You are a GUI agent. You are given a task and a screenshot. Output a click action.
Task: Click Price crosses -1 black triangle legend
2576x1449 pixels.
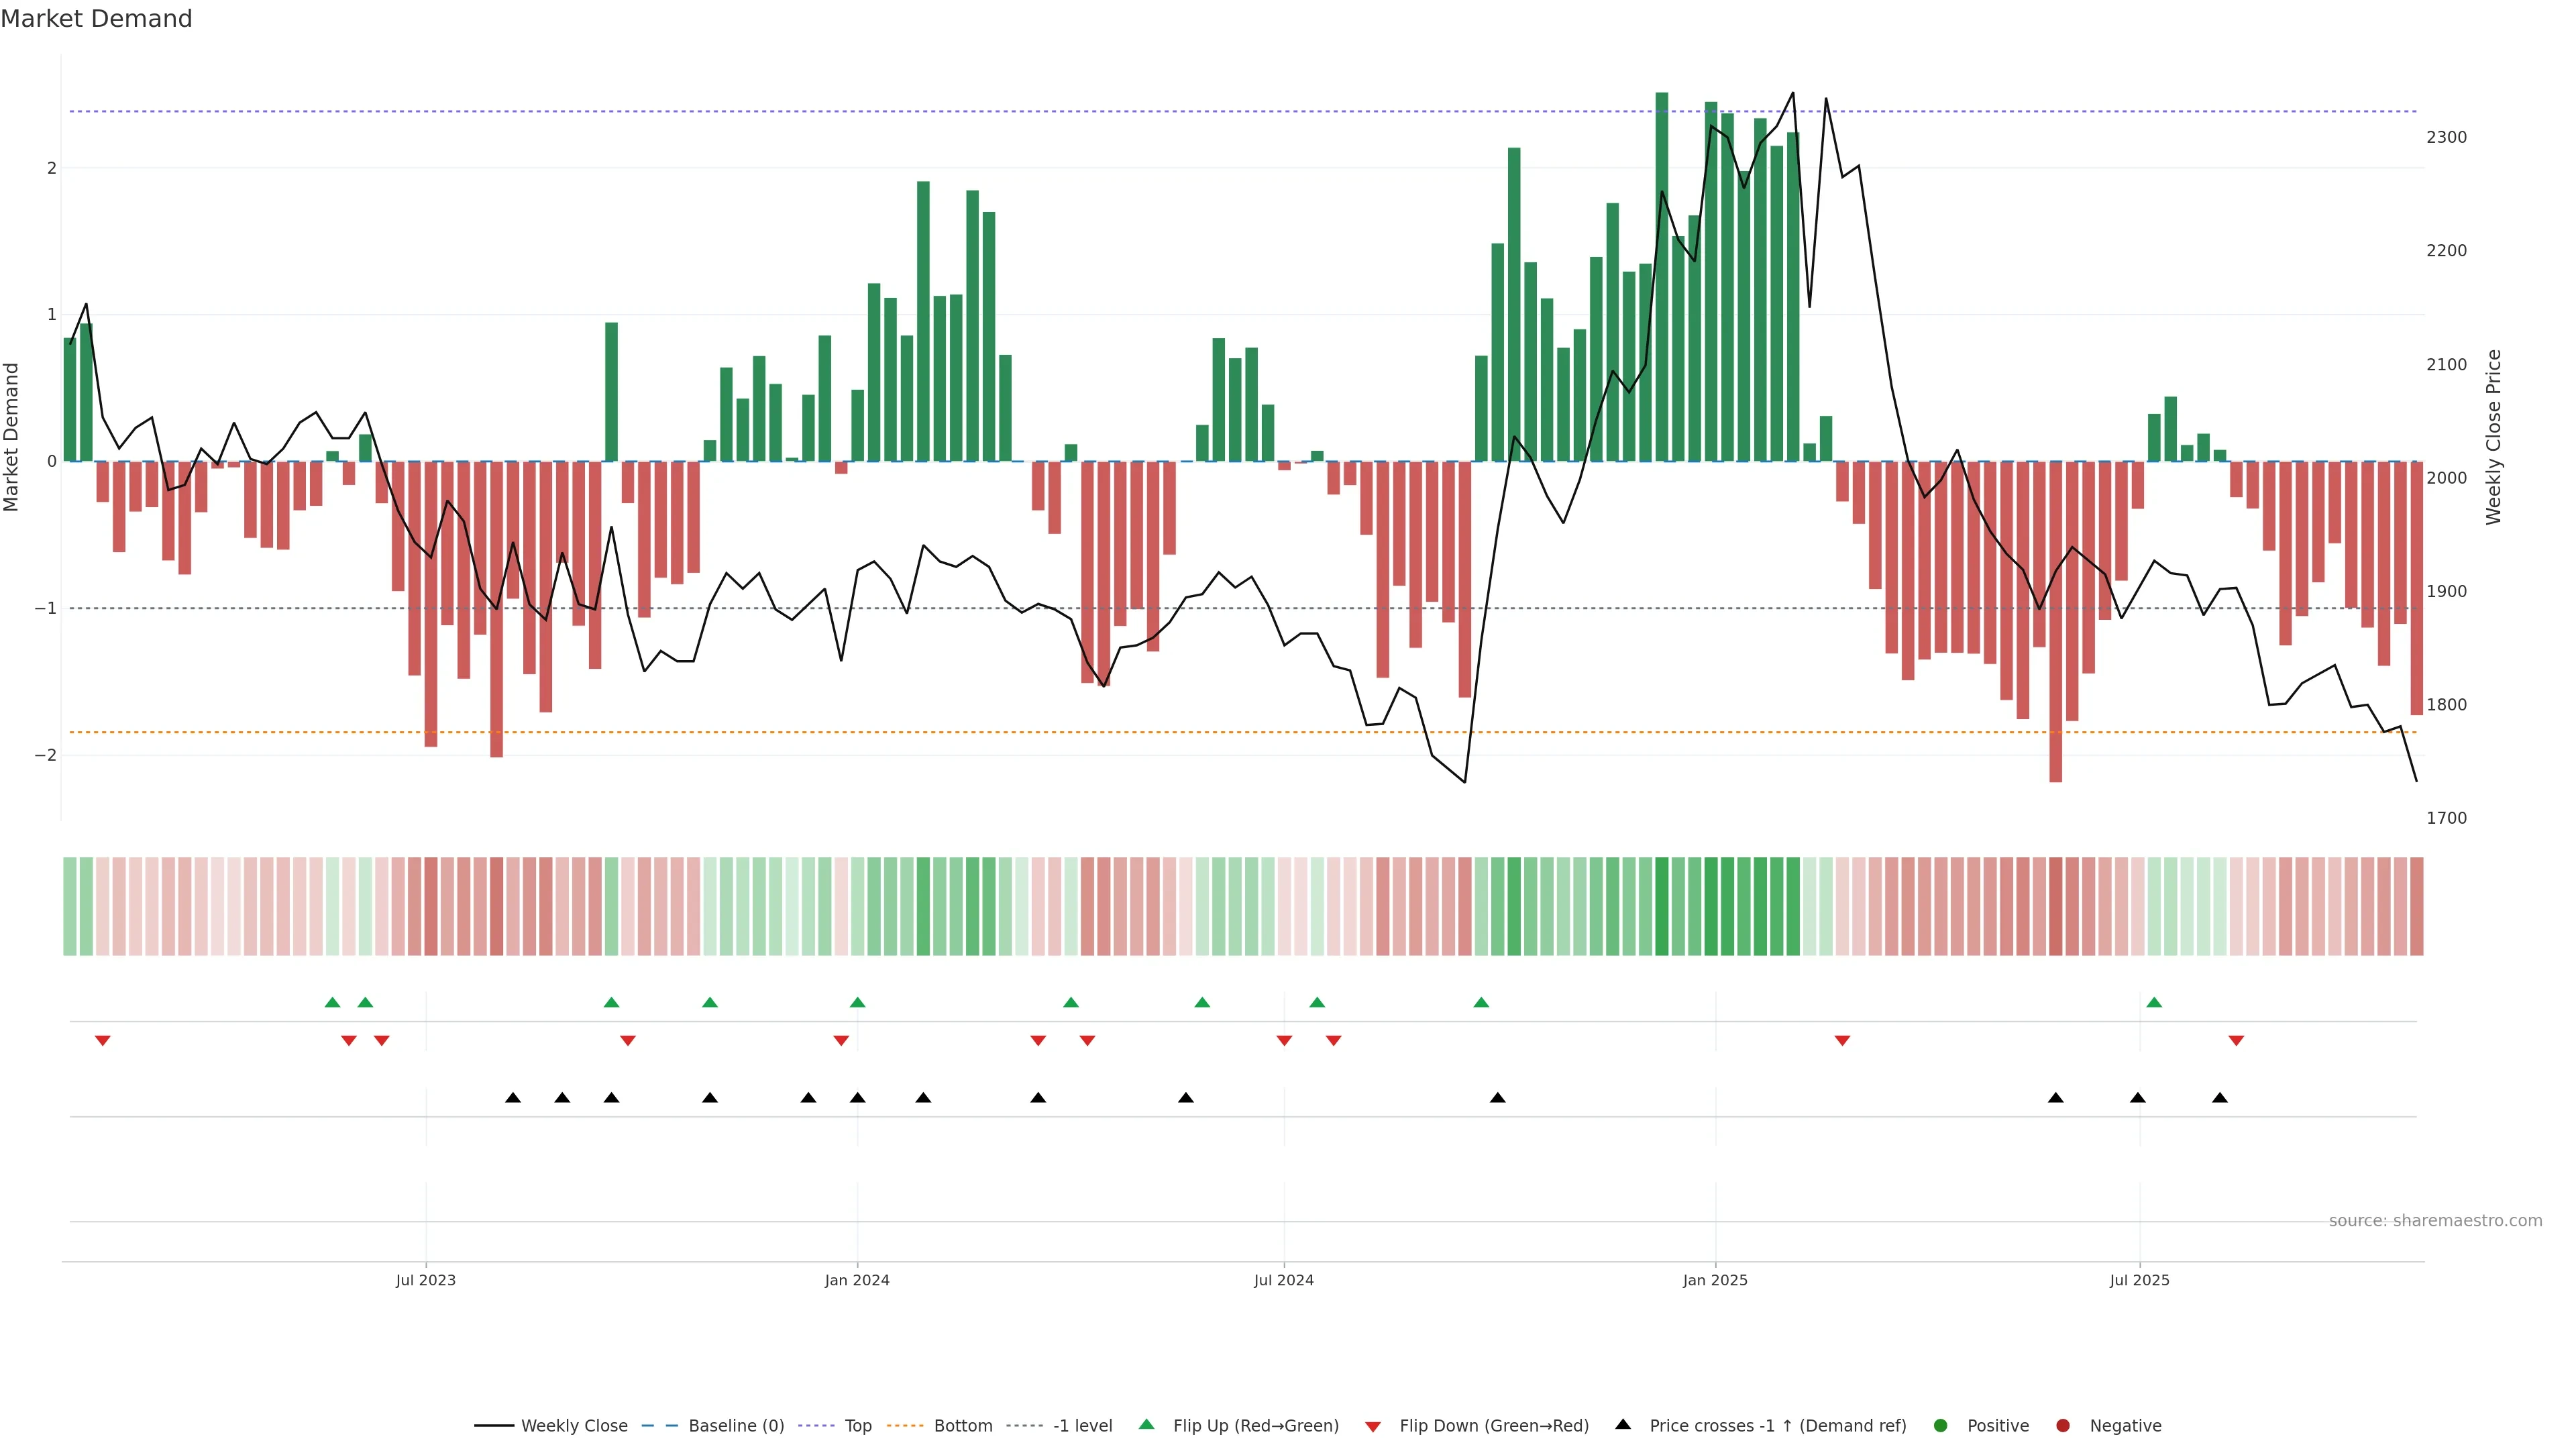coord(1623,1424)
